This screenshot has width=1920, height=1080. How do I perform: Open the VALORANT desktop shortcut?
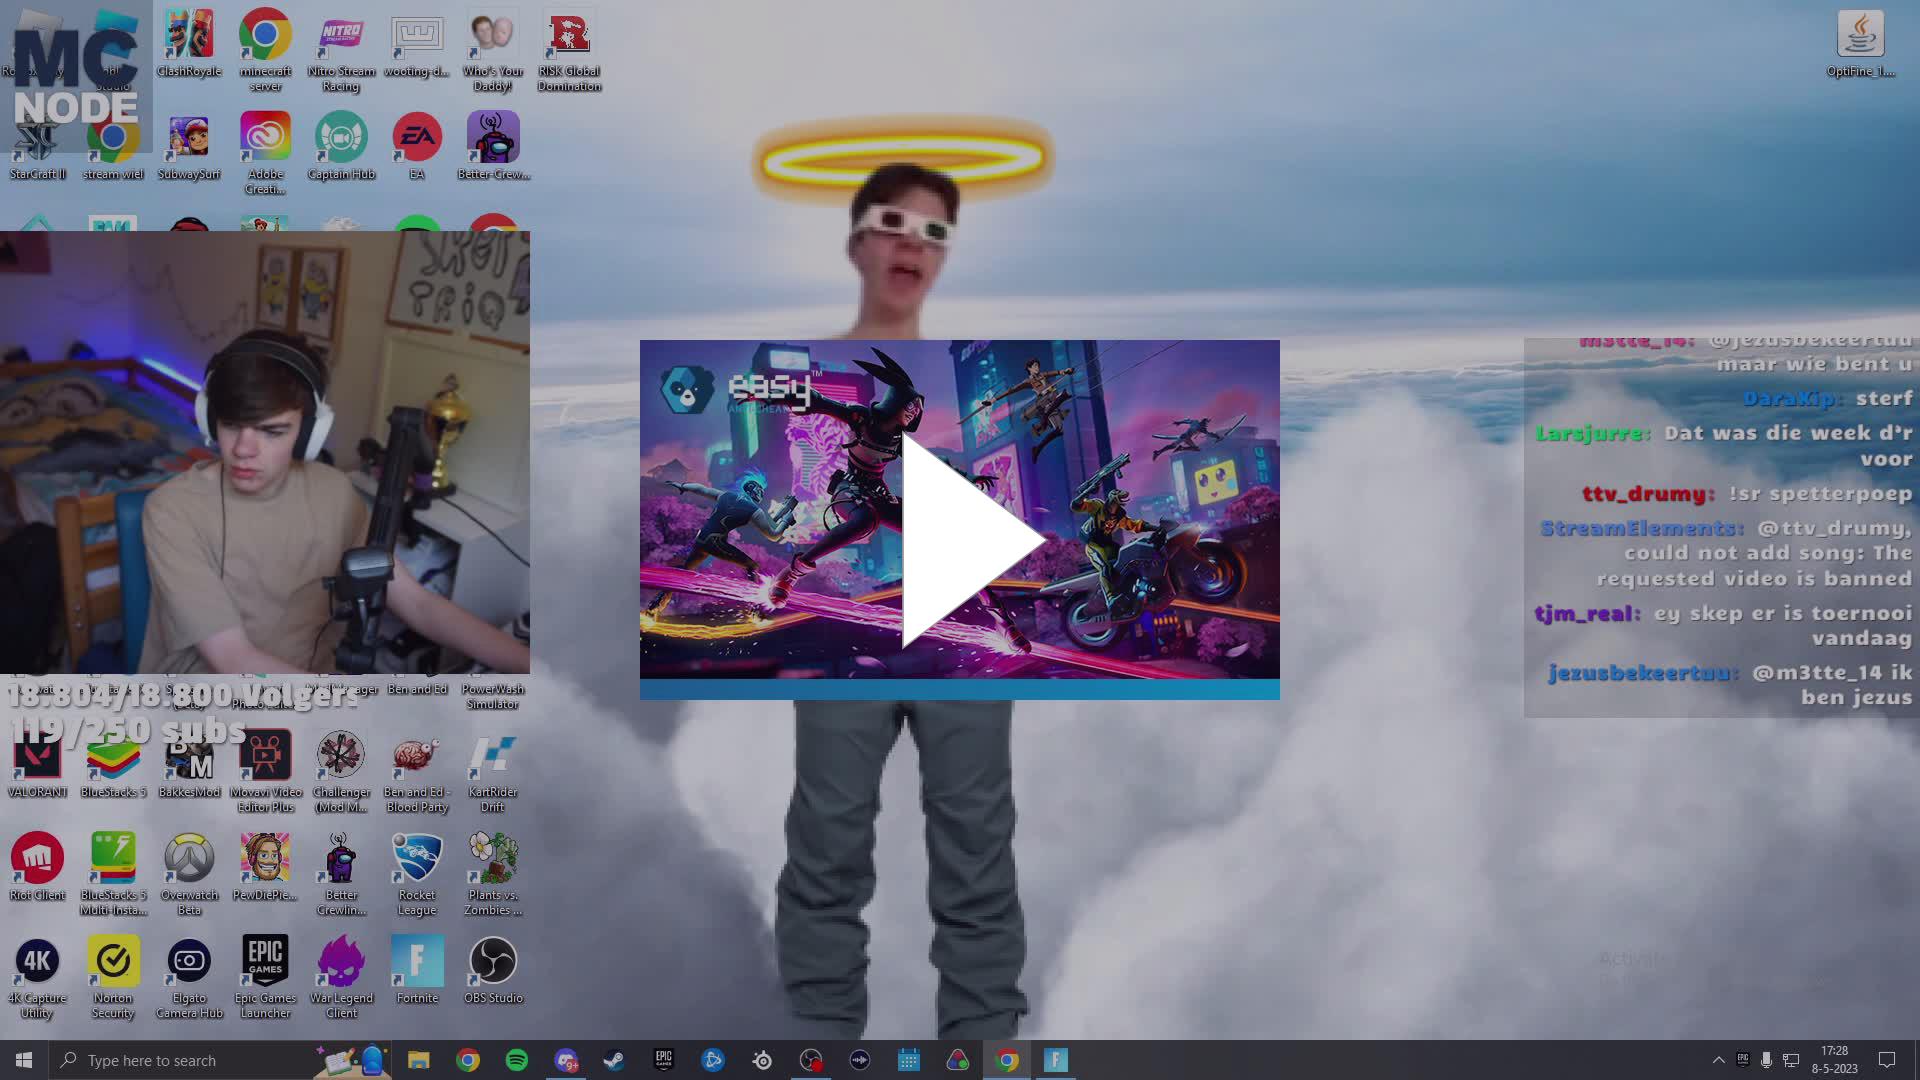pyautogui.click(x=38, y=760)
